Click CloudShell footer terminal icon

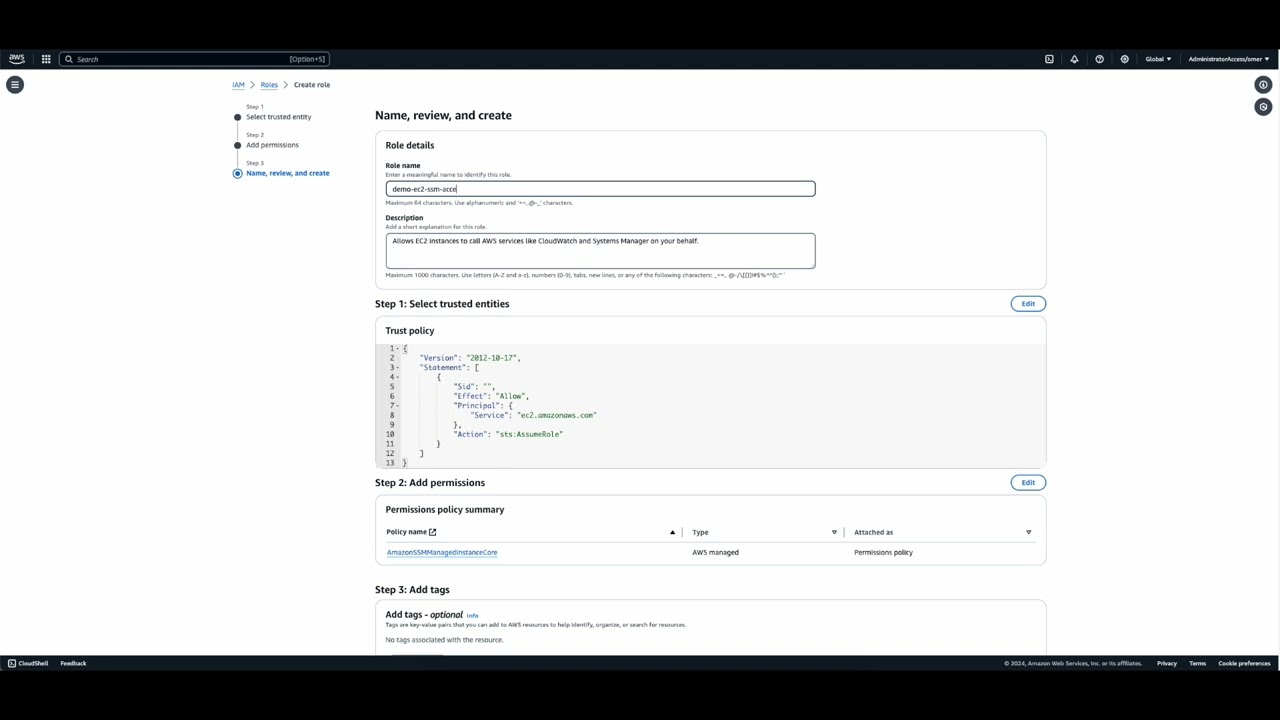click(12, 663)
